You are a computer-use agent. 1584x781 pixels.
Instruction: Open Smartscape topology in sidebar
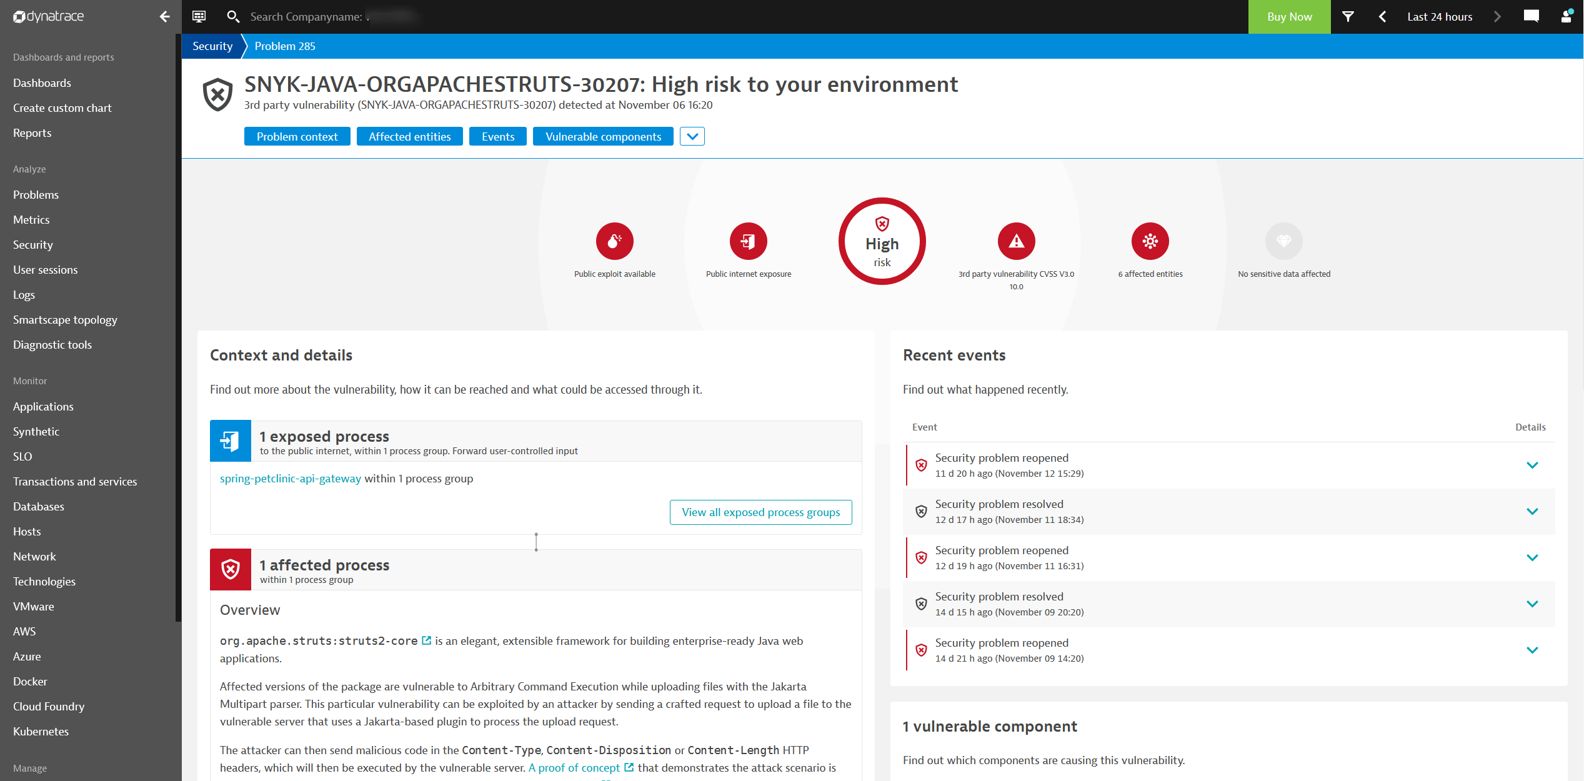pos(65,320)
